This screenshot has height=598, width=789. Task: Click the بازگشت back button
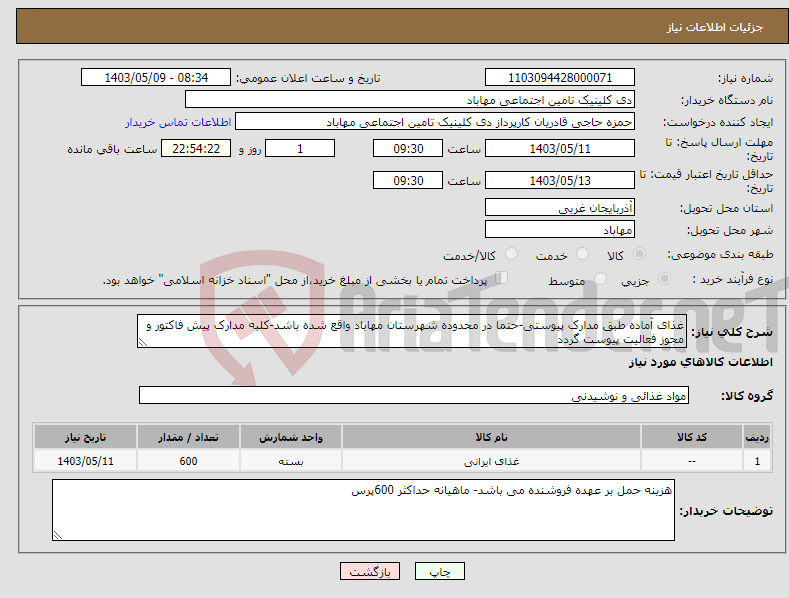tap(370, 571)
